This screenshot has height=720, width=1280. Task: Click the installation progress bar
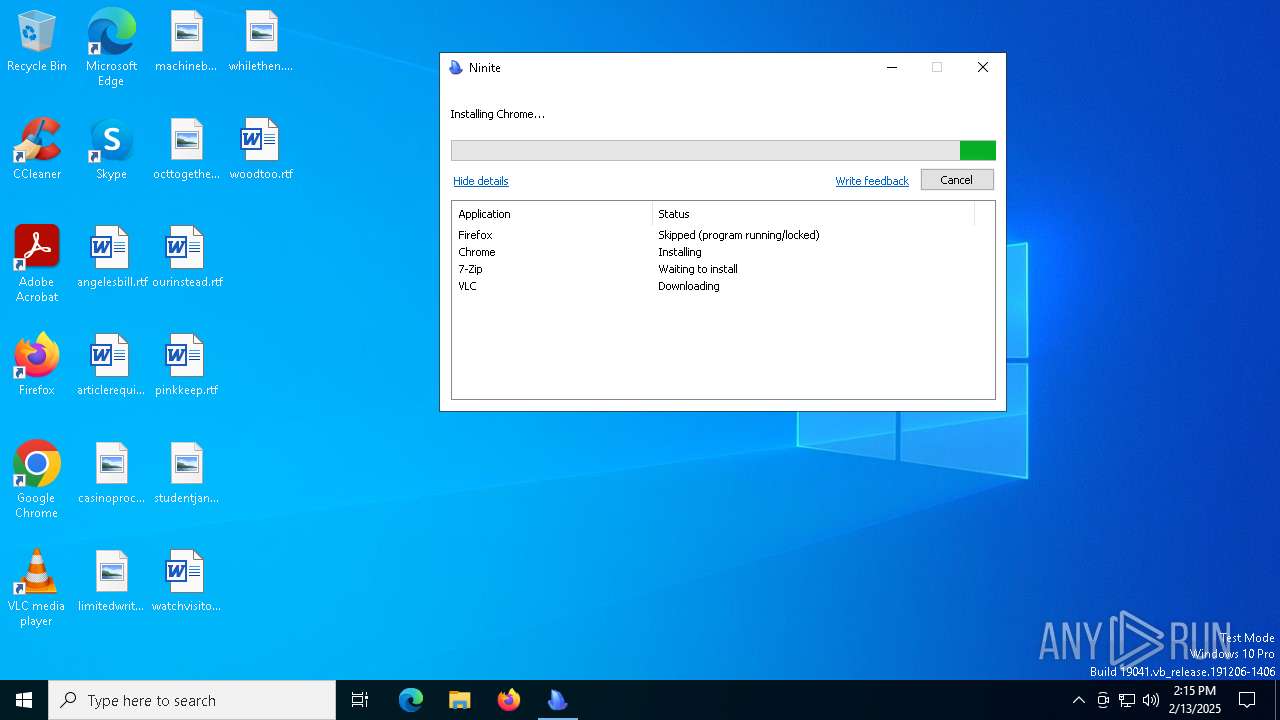723,151
